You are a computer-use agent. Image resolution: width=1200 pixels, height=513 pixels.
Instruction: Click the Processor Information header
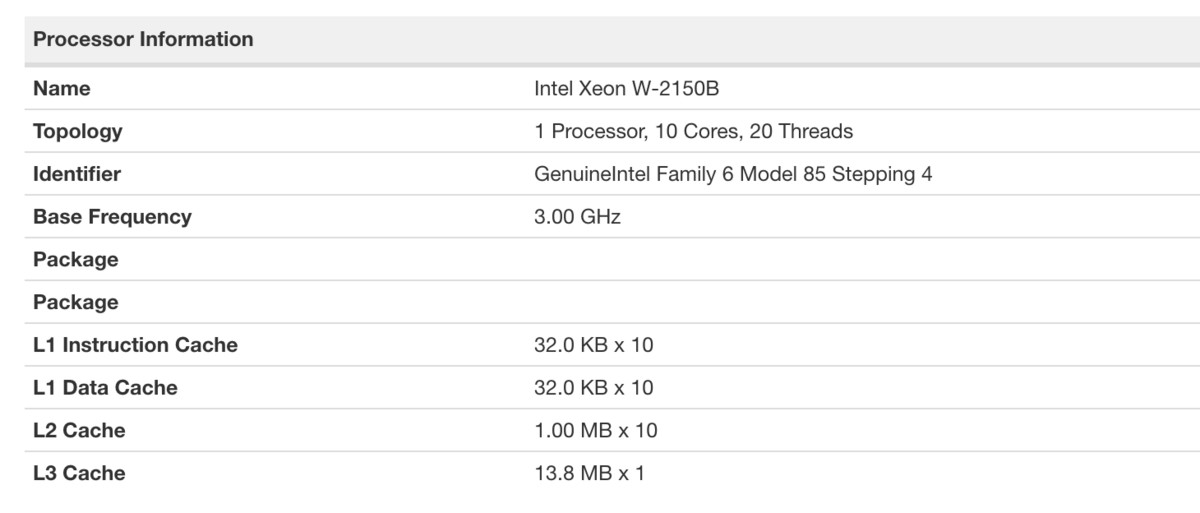click(x=143, y=40)
